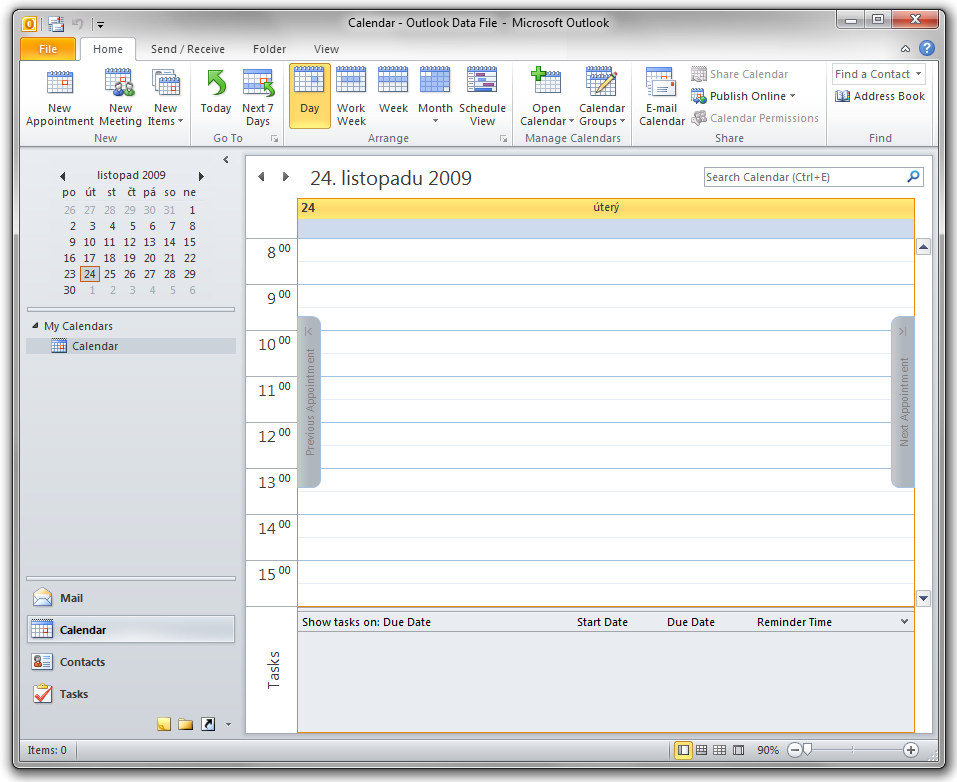Configure navigation buttons dropdown
The image size is (957, 782).
(x=228, y=725)
